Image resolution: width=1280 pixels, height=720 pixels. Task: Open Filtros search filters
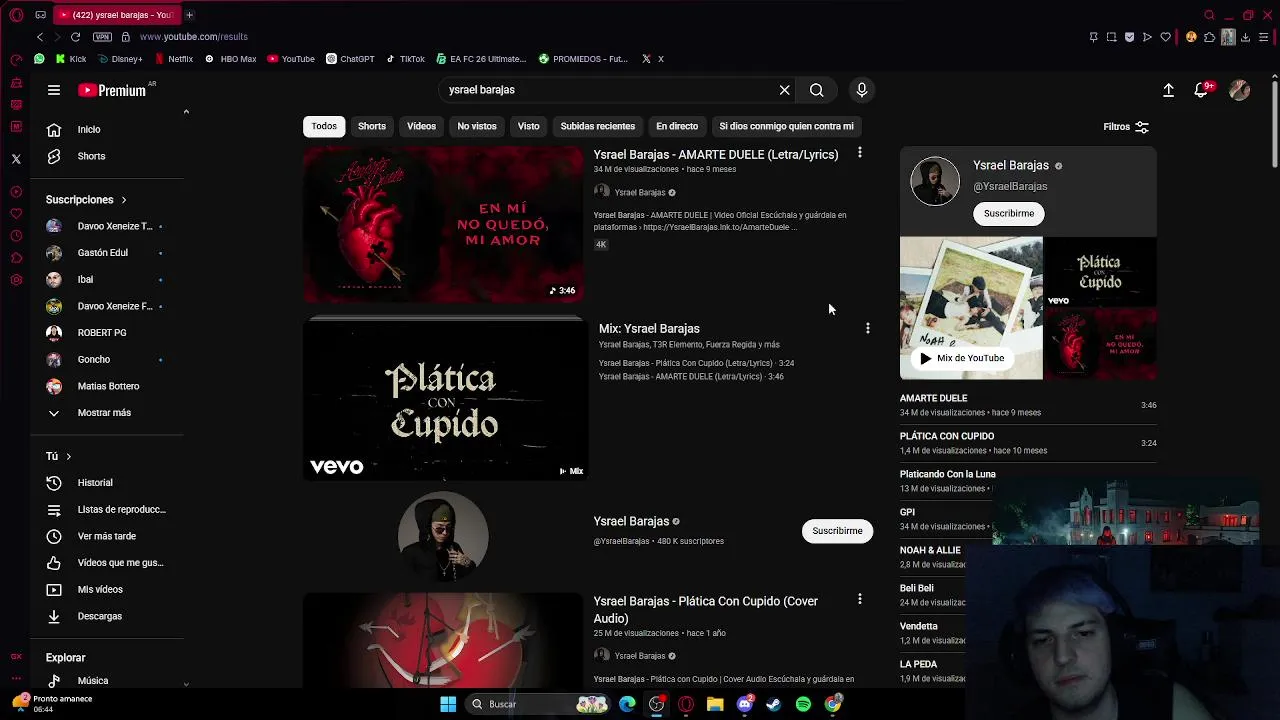click(1126, 127)
